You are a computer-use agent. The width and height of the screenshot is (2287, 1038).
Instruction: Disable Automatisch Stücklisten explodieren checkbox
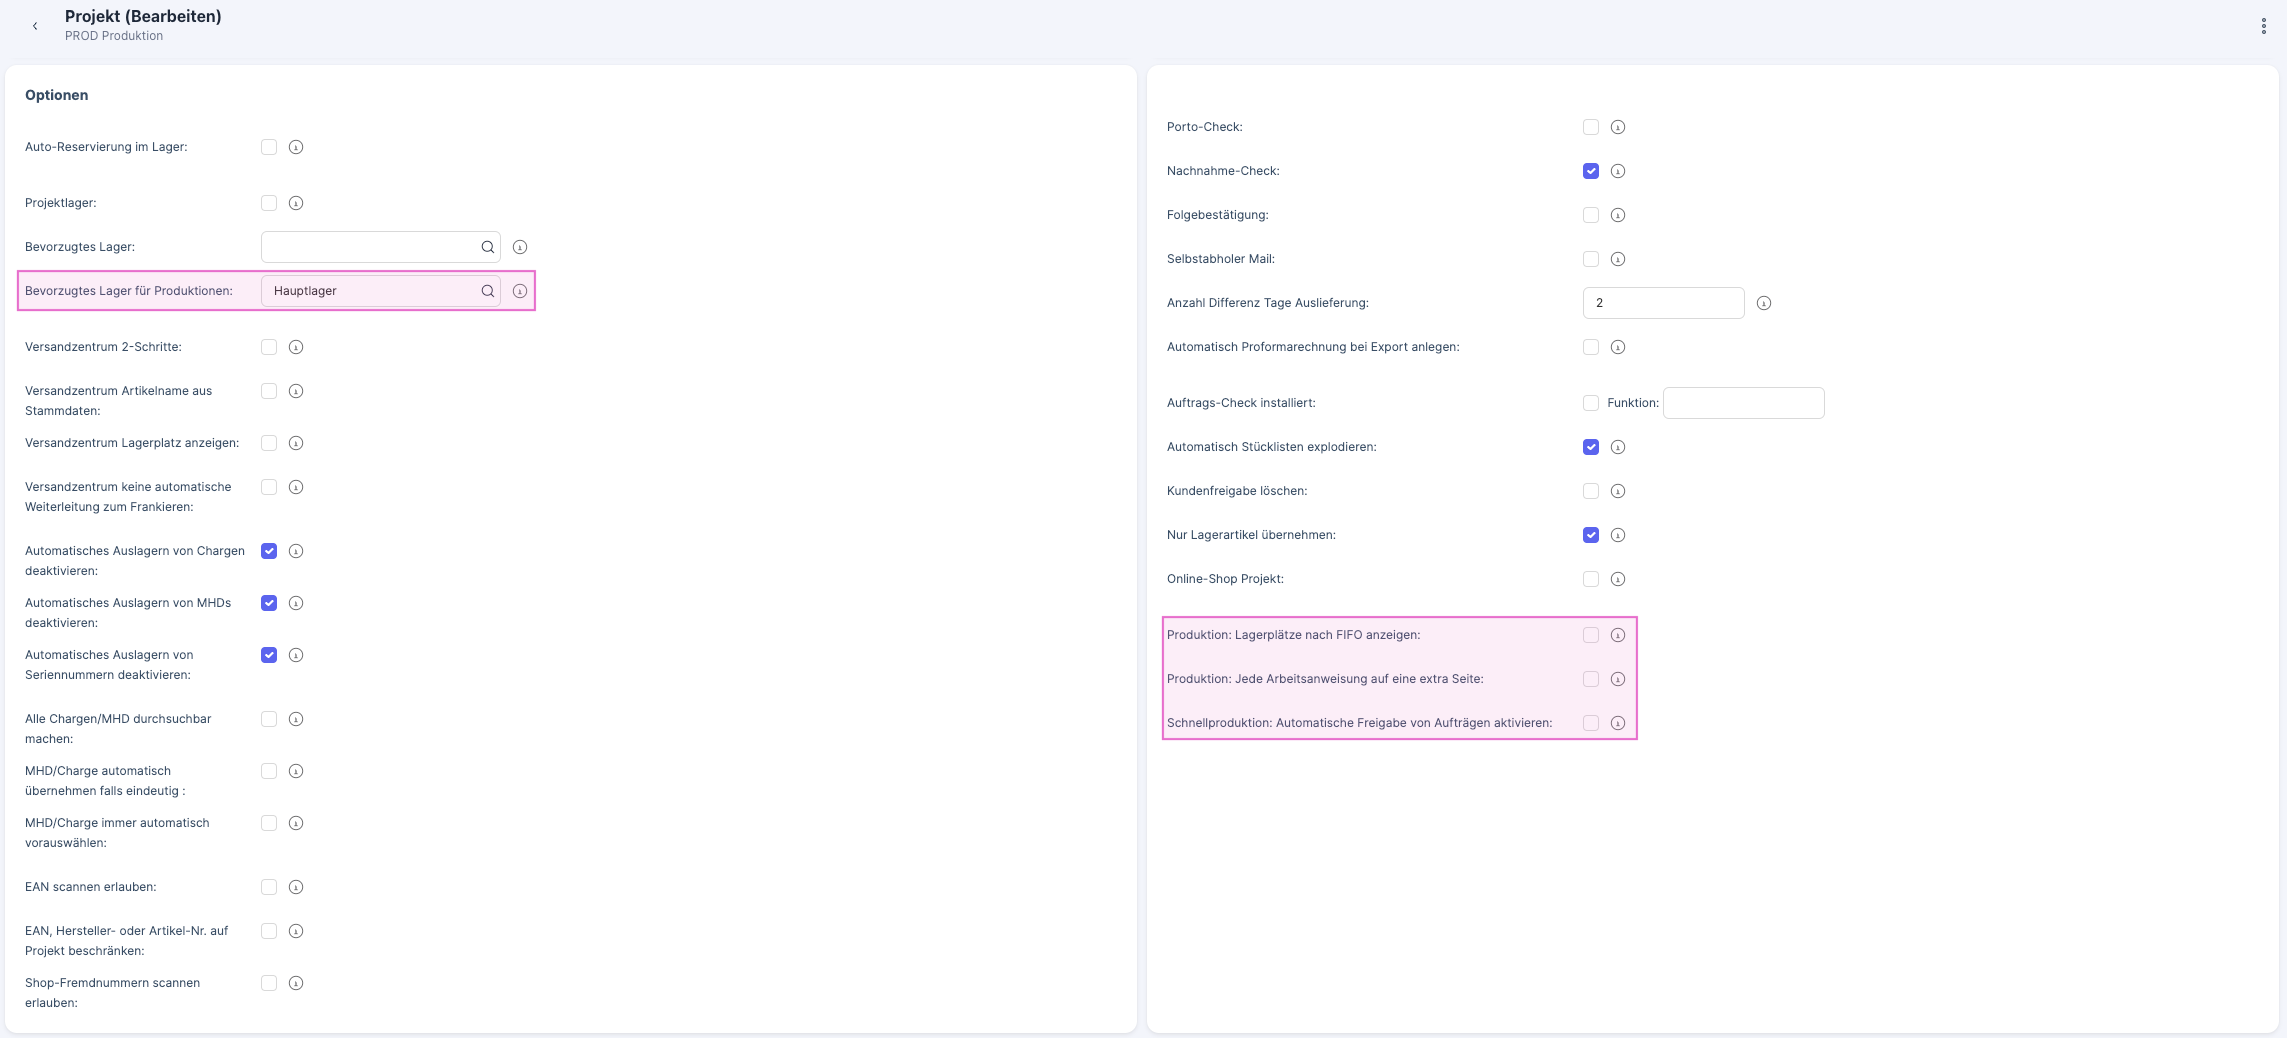pos(1591,447)
